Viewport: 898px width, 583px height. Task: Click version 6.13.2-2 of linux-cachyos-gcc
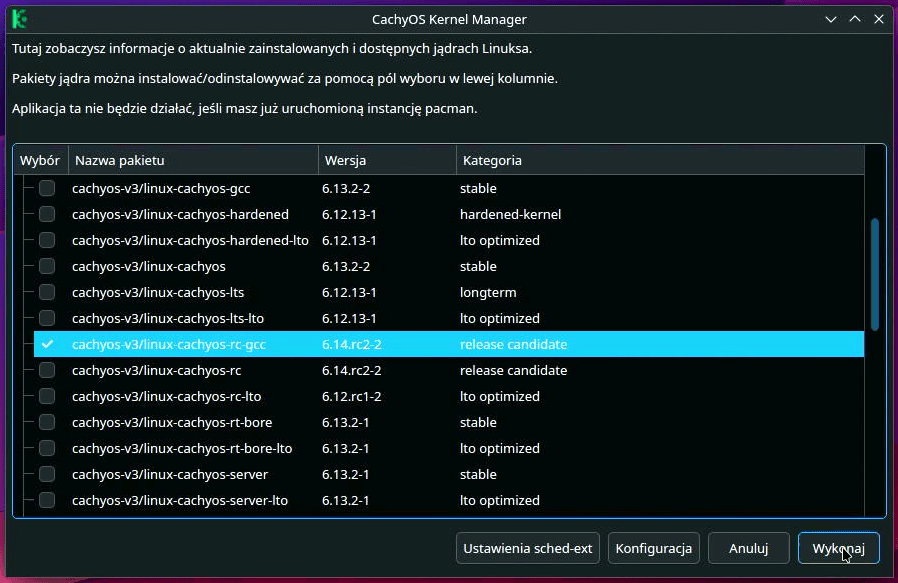[x=346, y=188]
